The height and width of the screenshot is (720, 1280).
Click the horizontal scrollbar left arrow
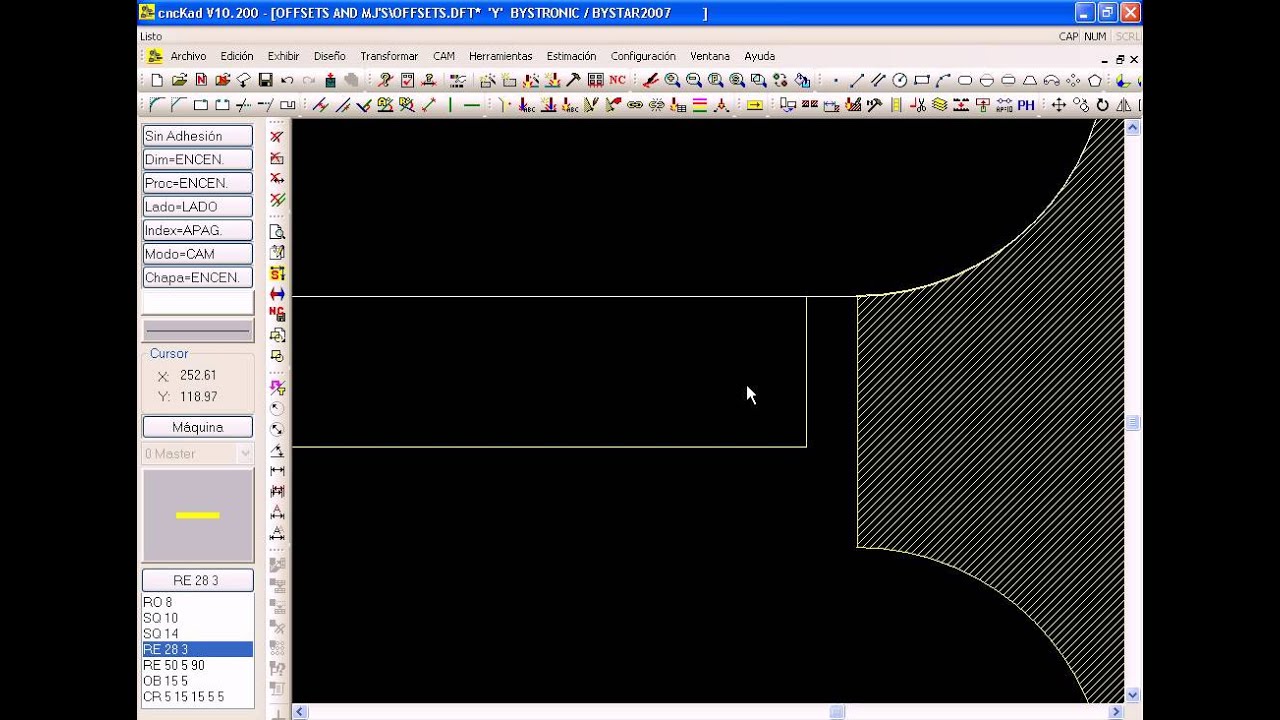coord(300,712)
